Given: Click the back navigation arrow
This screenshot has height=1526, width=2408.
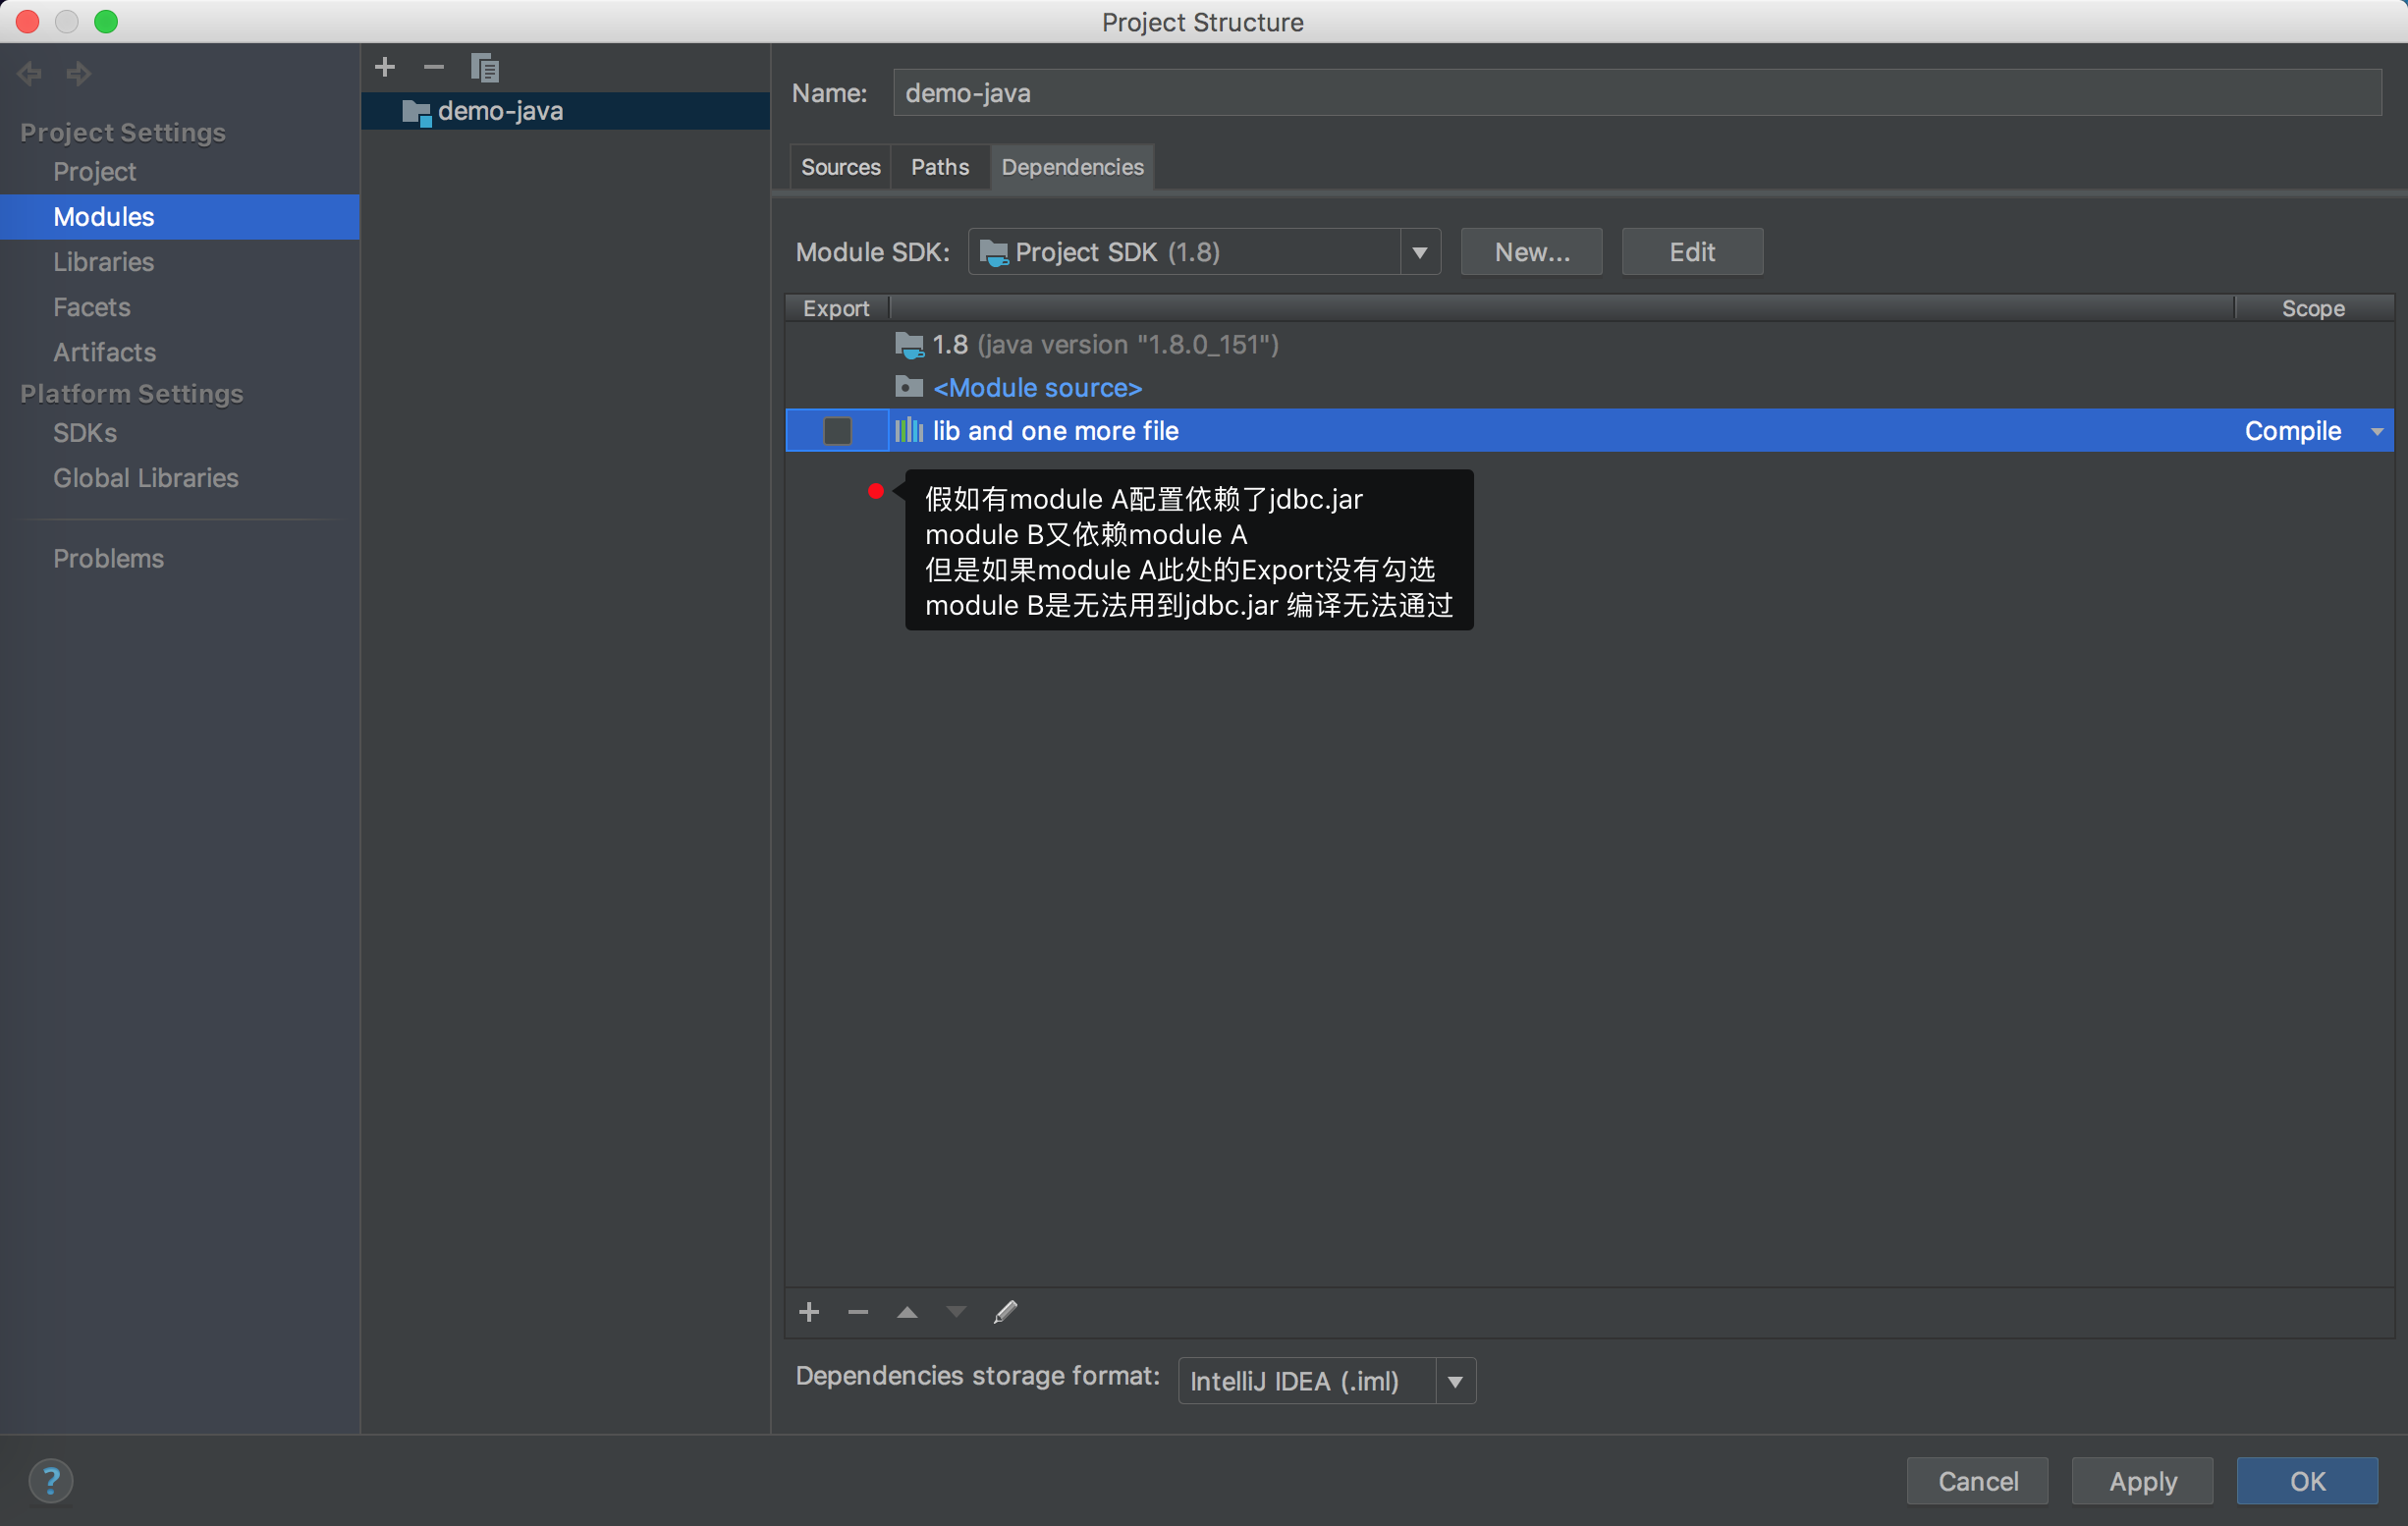Looking at the screenshot, I should (x=29, y=73).
